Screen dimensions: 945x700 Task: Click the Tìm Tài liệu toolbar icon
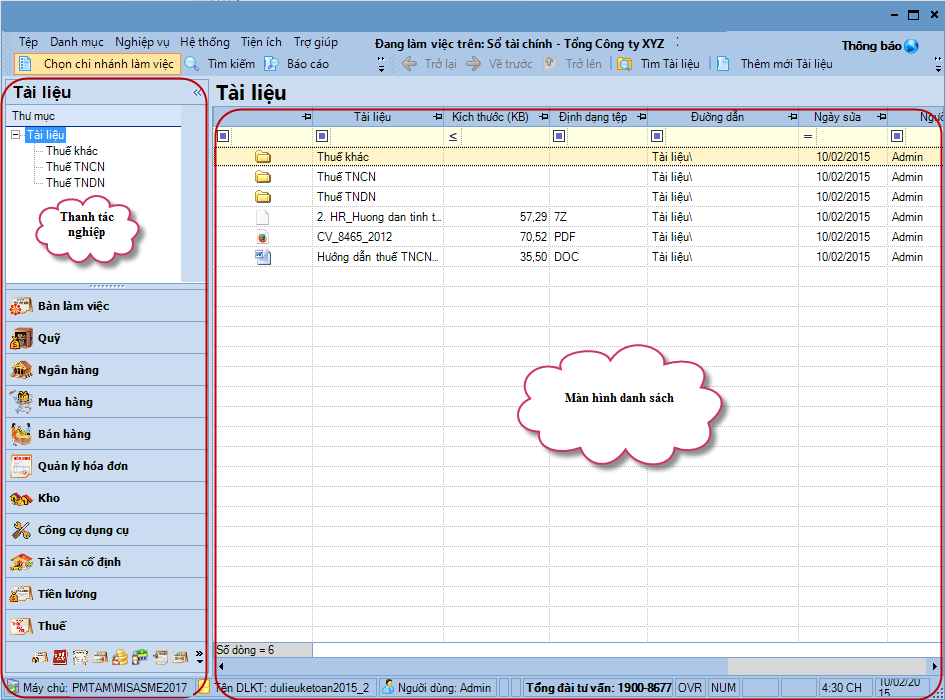[x=625, y=64]
